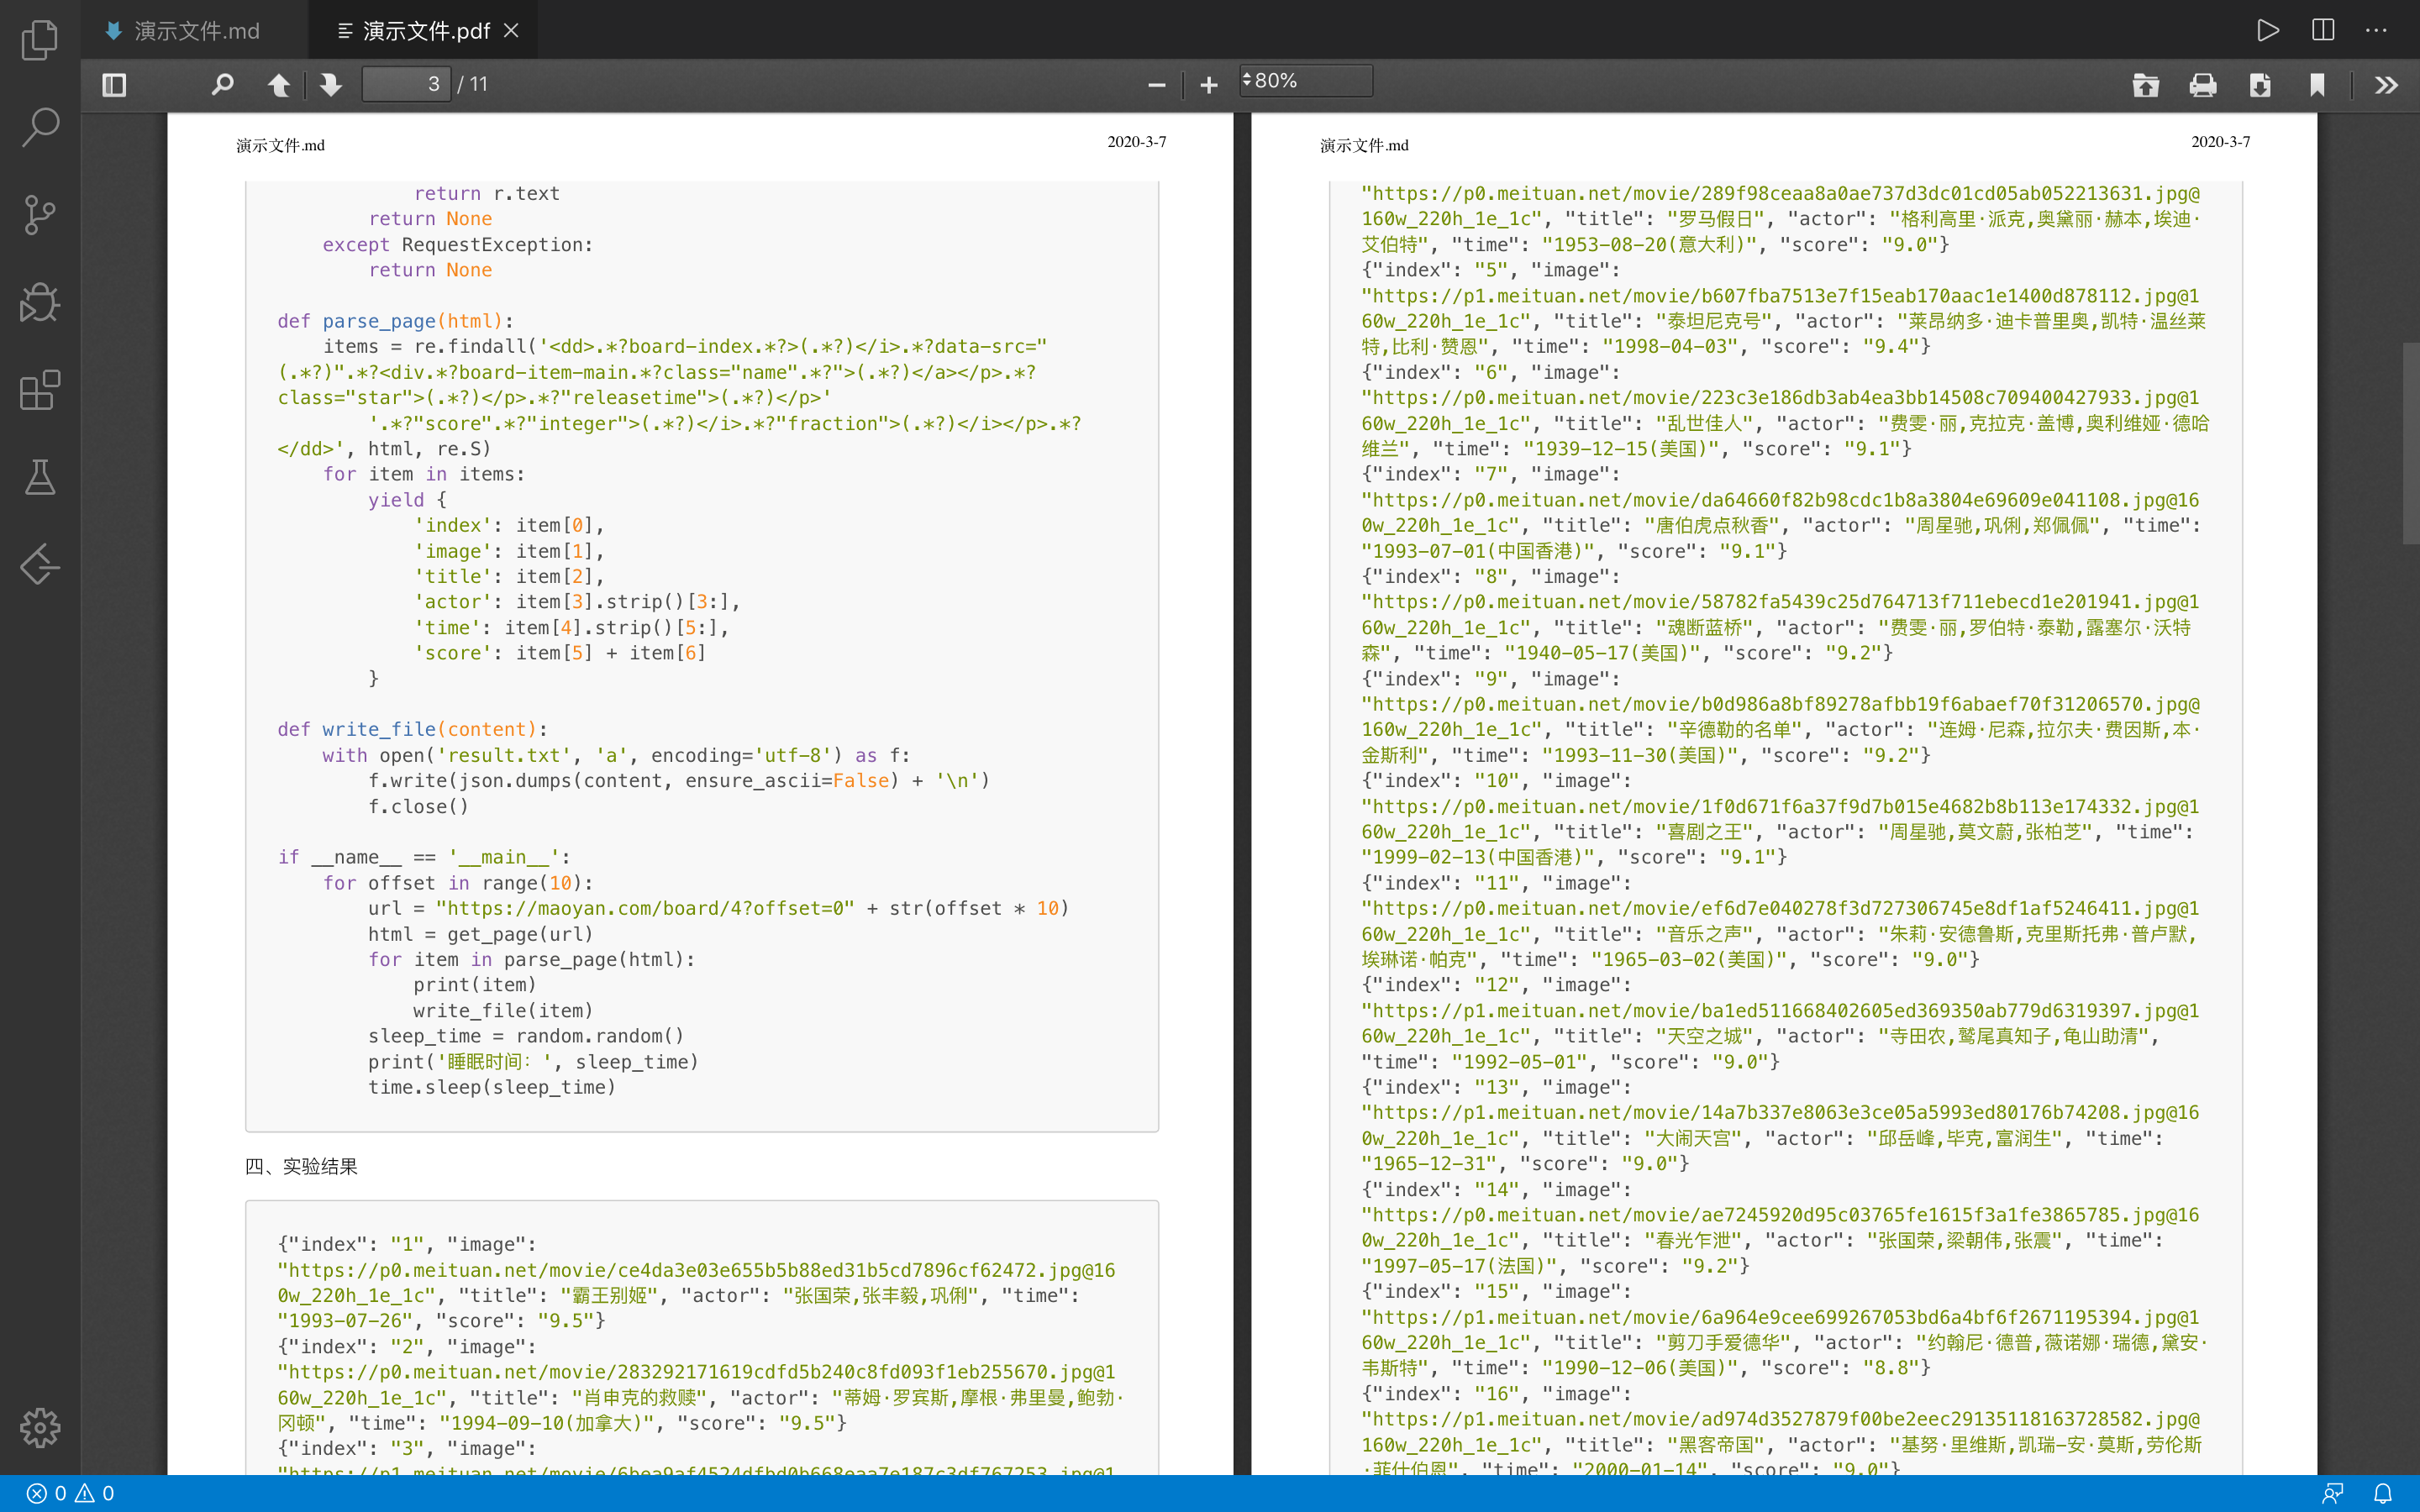Open the Explorer view in activity bar
This screenshot has height=1512, width=2420.
(40, 41)
